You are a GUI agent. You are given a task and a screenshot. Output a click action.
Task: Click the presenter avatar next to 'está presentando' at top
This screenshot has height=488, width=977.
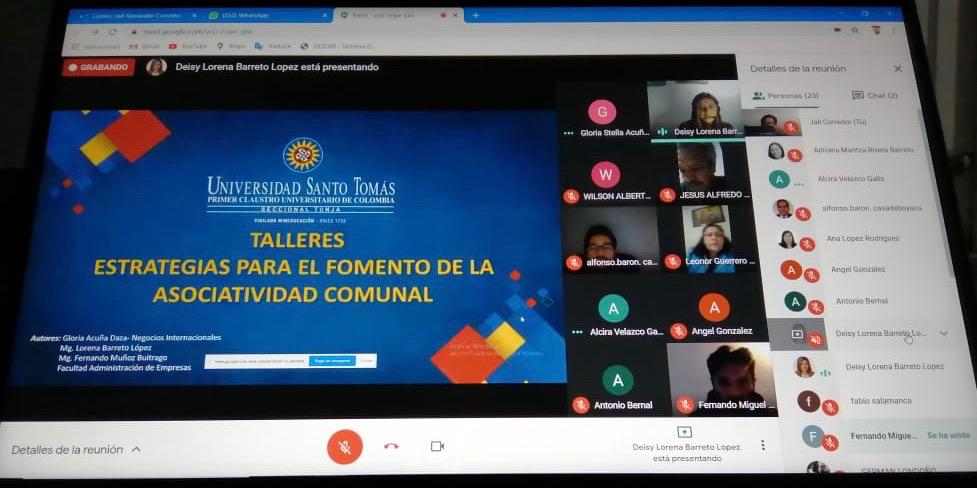tap(156, 67)
